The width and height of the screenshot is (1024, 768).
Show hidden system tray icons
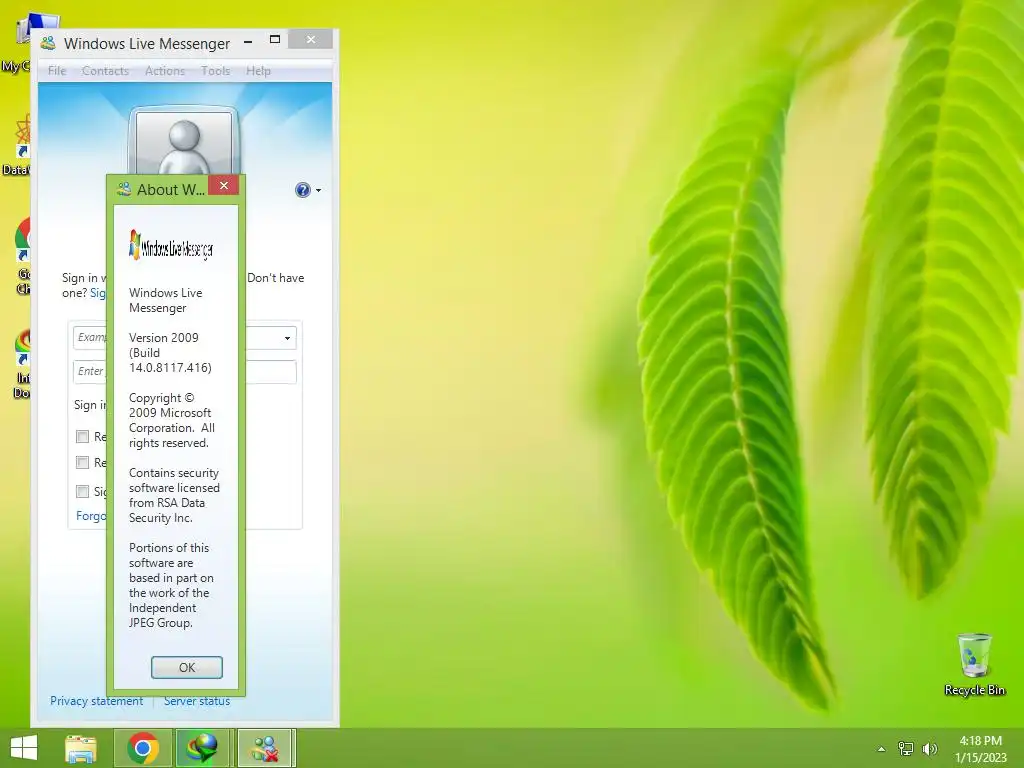(x=882, y=749)
